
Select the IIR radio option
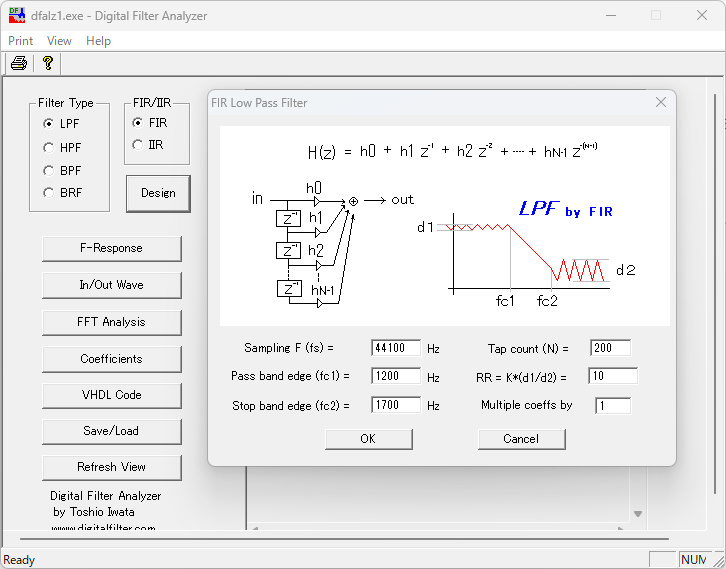(x=138, y=145)
